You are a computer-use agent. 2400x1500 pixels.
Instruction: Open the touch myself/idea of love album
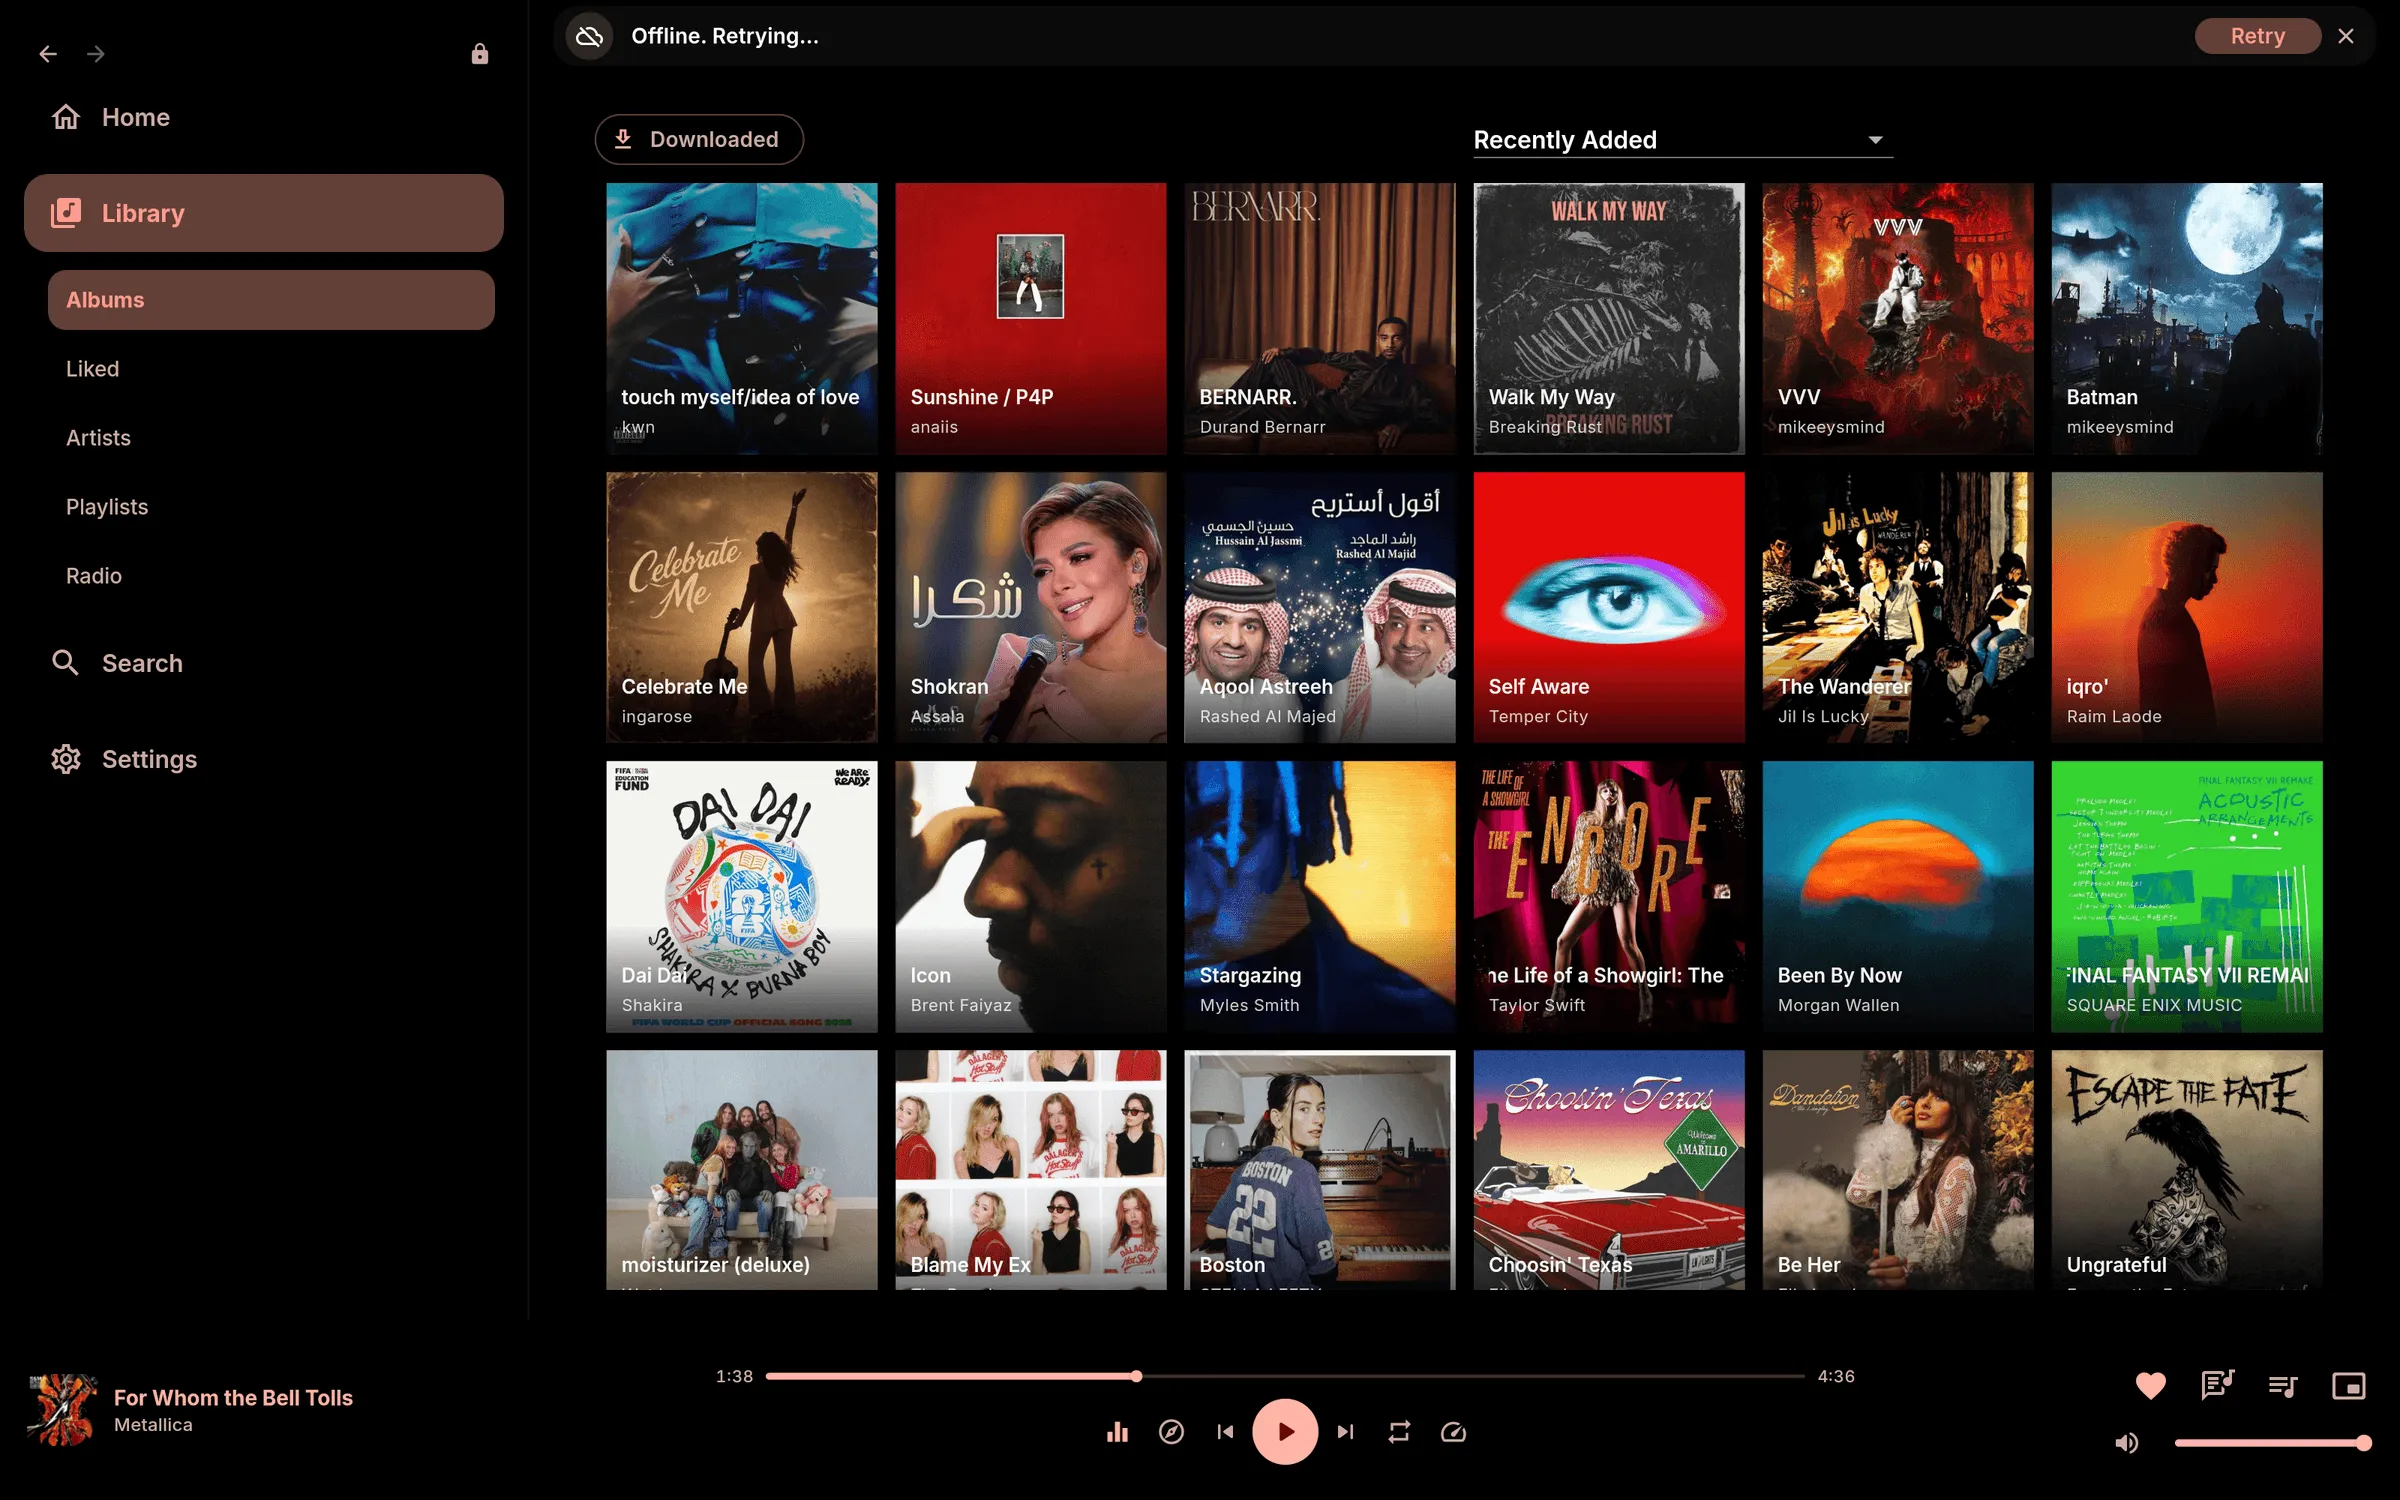(x=742, y=318)
